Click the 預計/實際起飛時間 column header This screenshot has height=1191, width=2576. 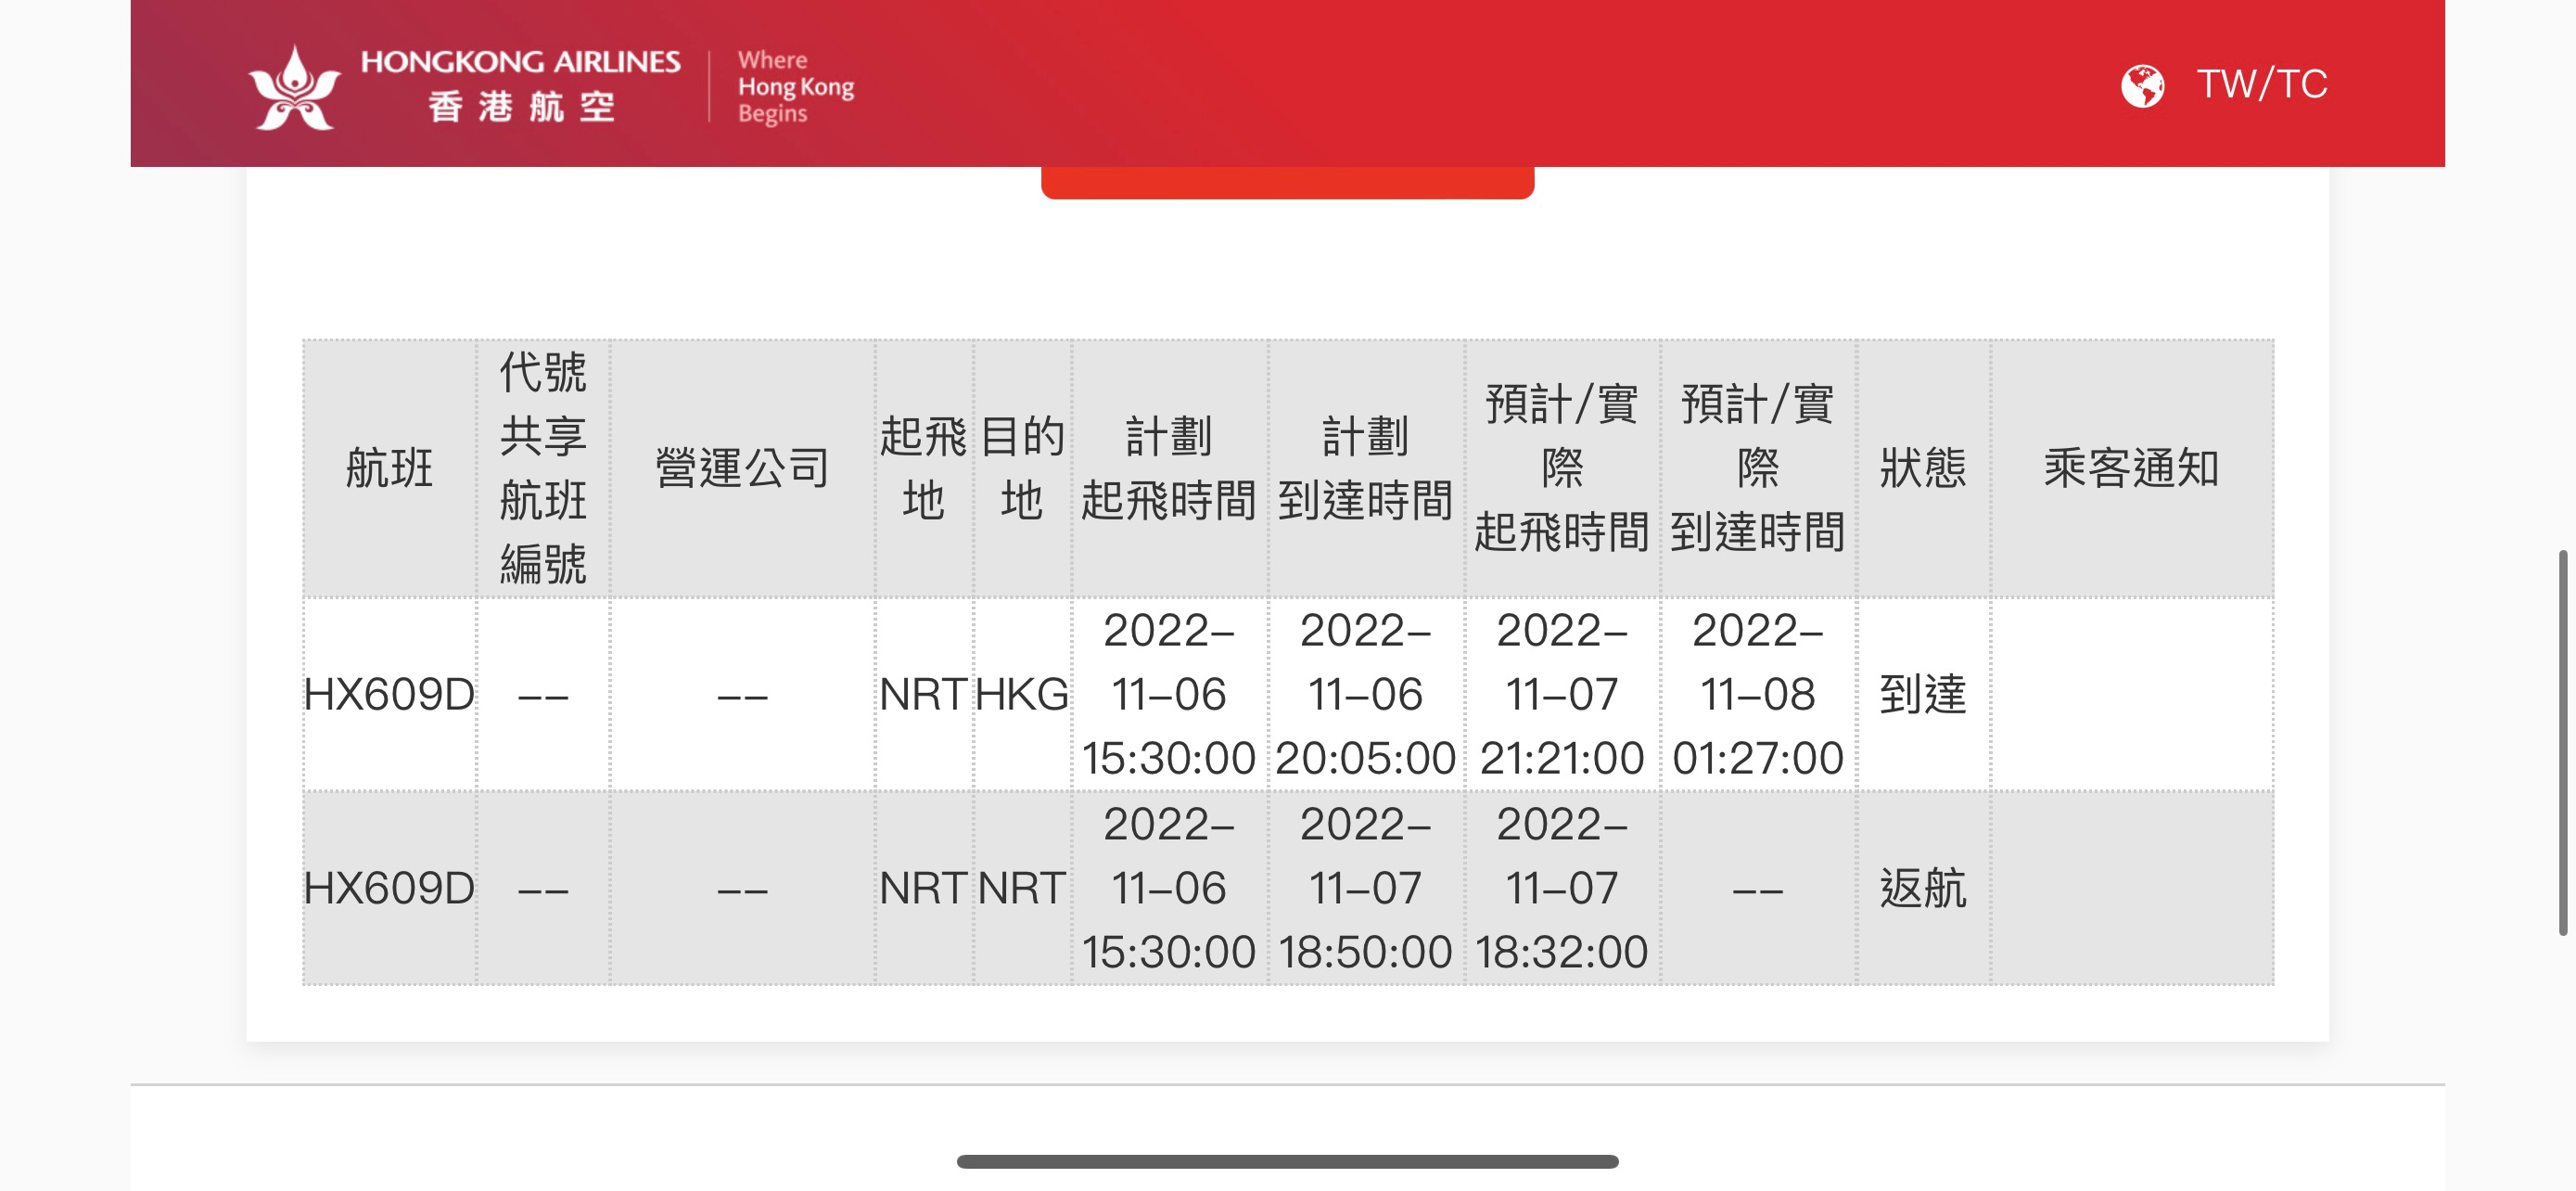pyautogui.click(x=1561, y=468)
